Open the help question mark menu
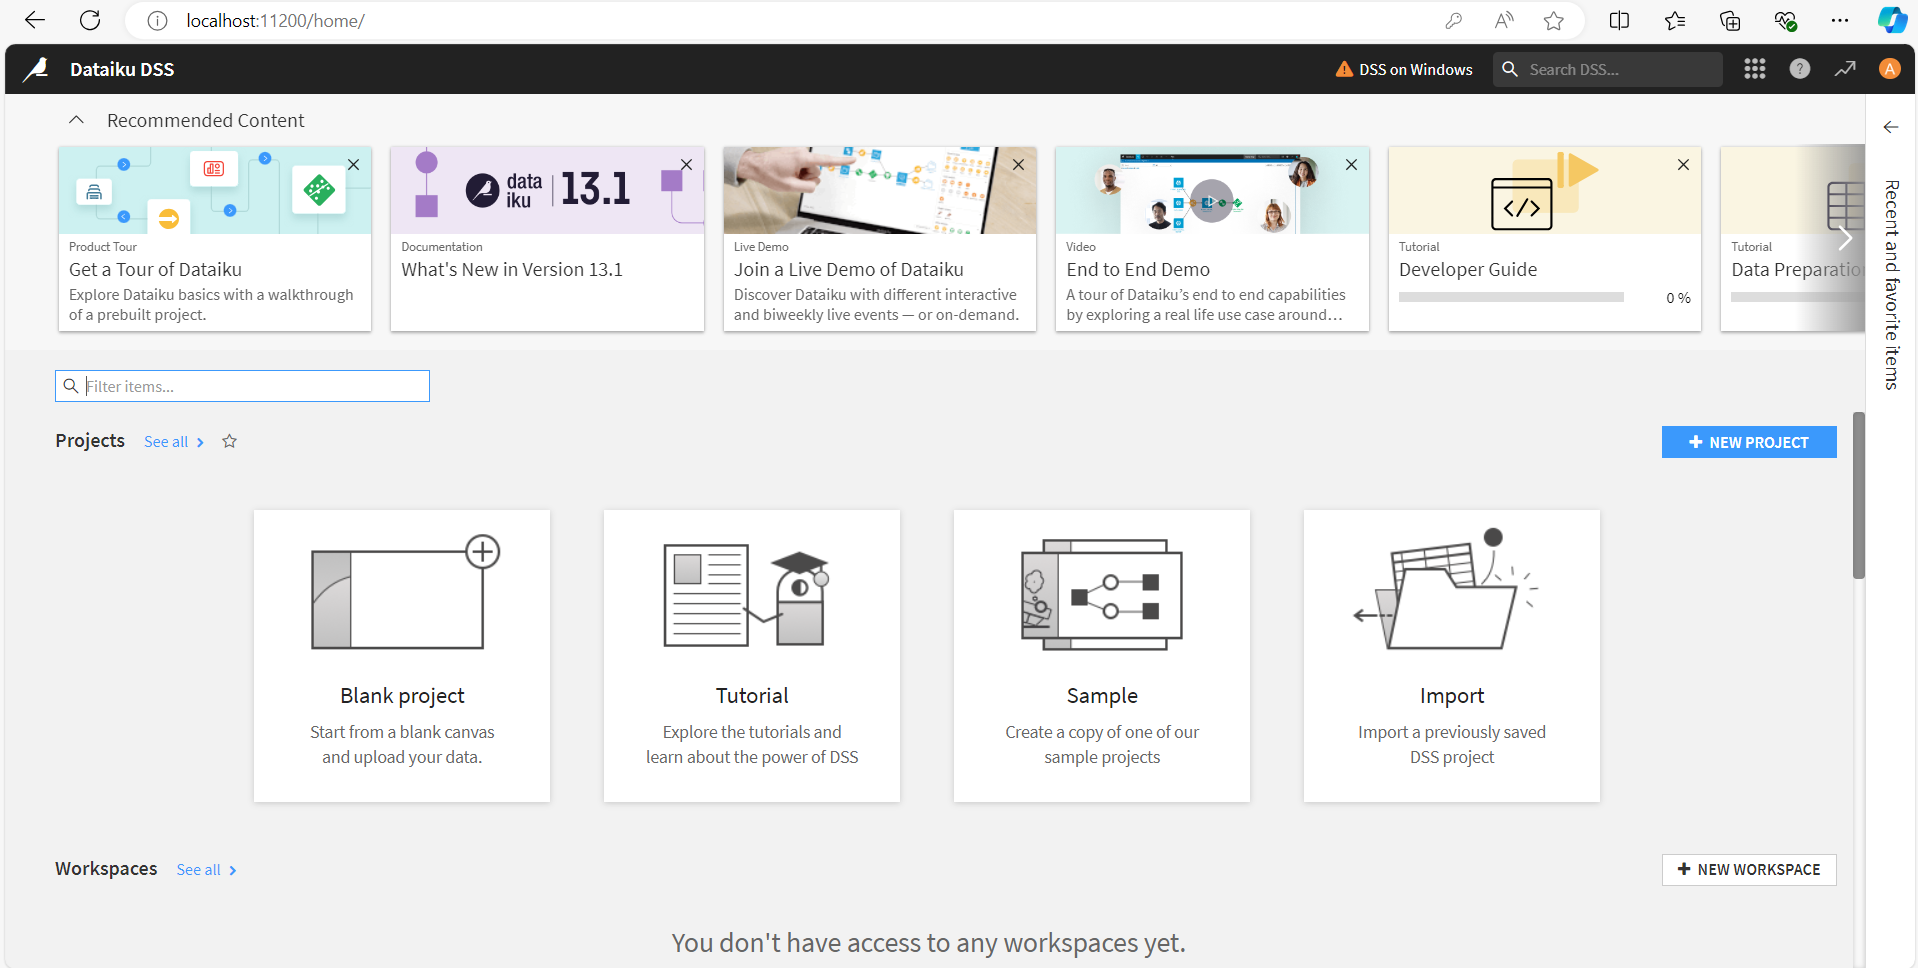 click(1799, 69)
